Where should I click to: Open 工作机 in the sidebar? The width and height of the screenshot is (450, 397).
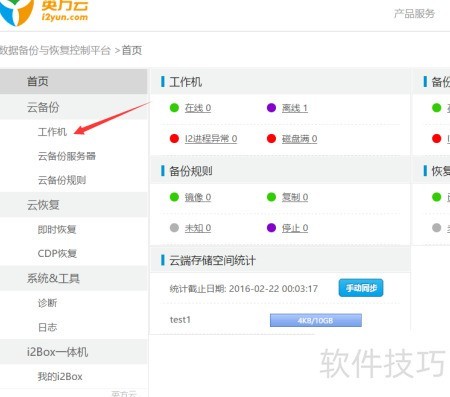52,132
